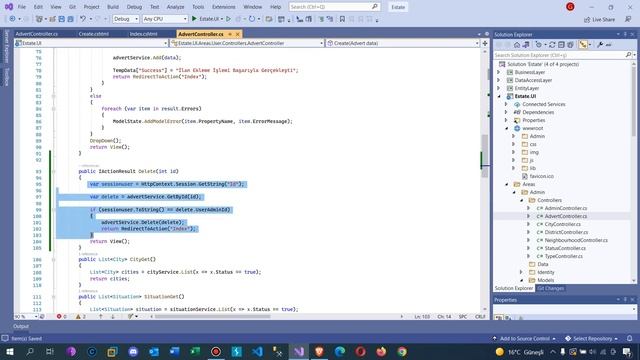640x360 pixels.
Task: Click the Undo arrow icon
Action: click(83, 19)
